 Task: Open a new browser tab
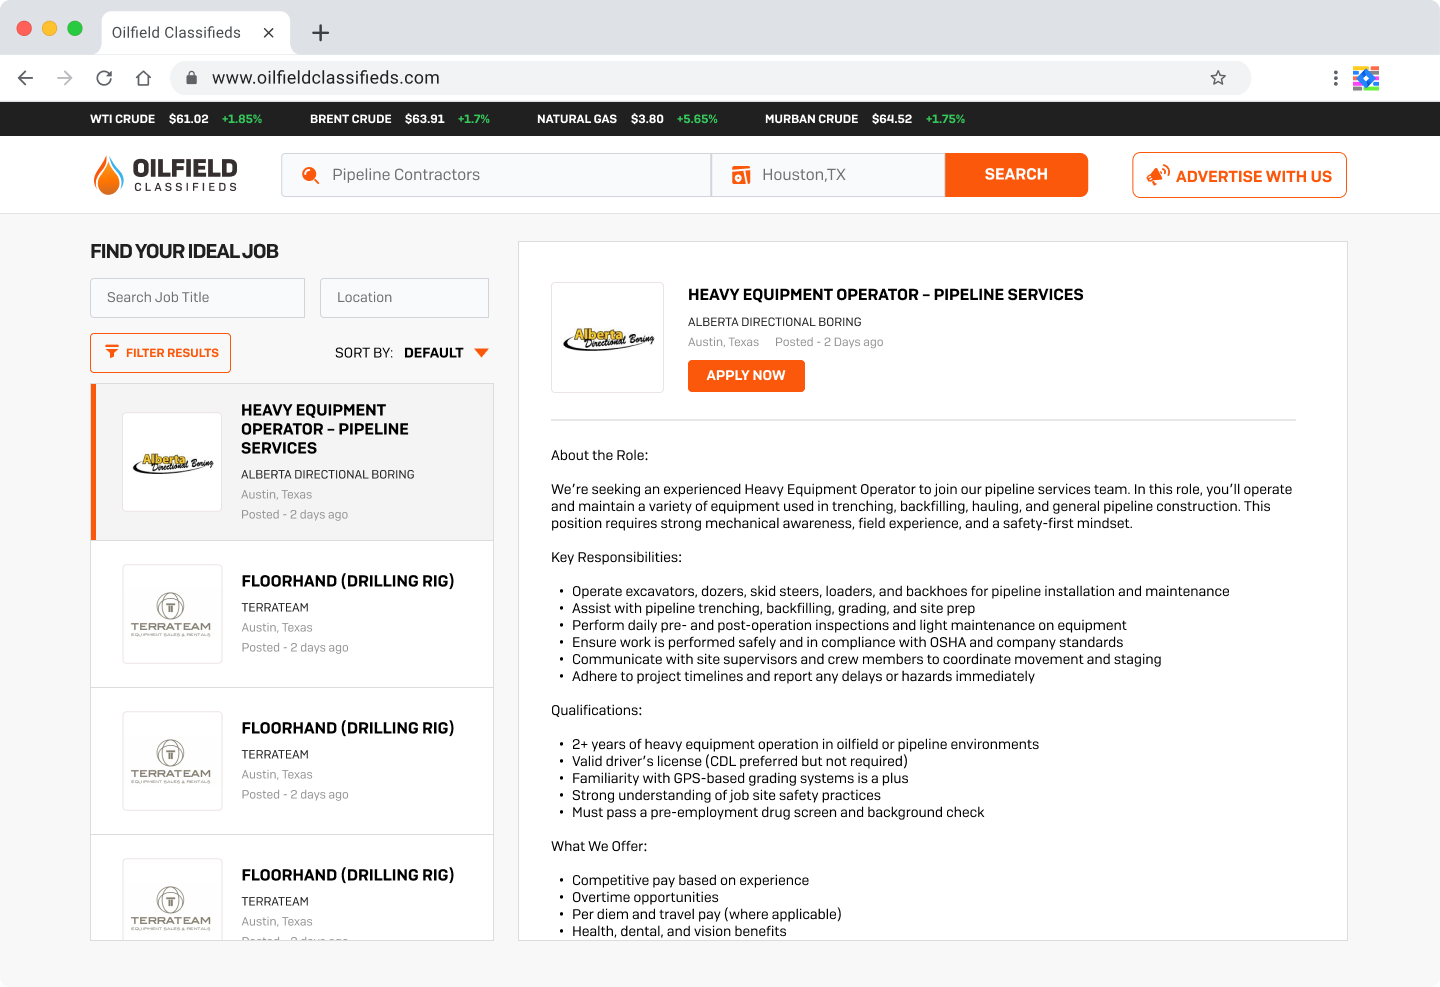[x=320, y=33]
